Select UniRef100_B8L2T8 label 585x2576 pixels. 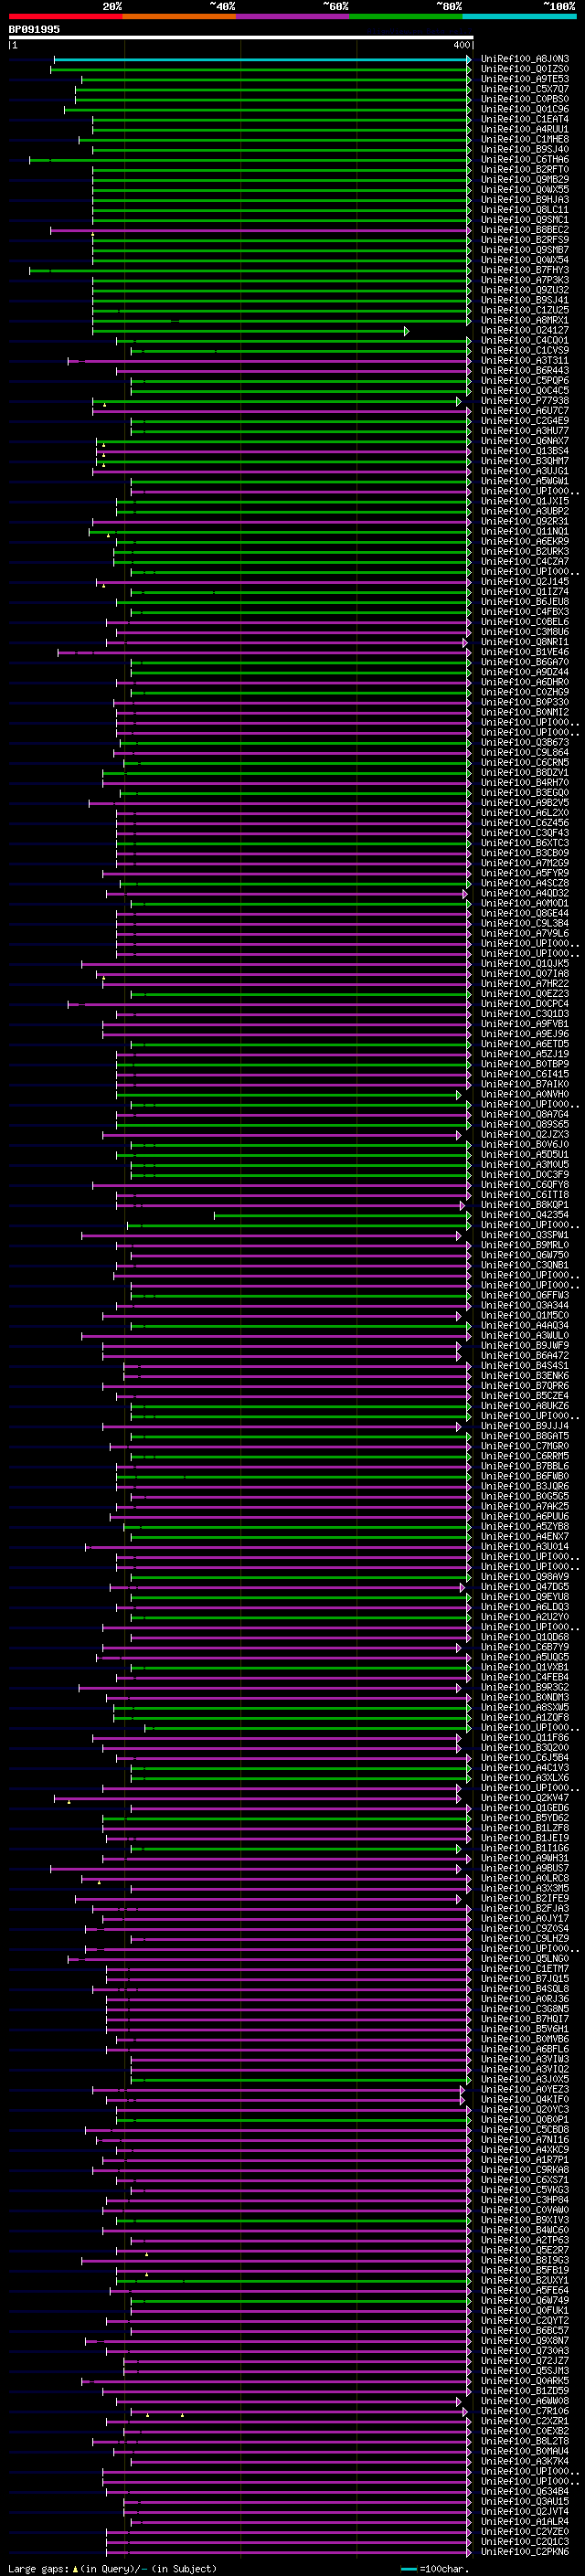pos(525,2441)
